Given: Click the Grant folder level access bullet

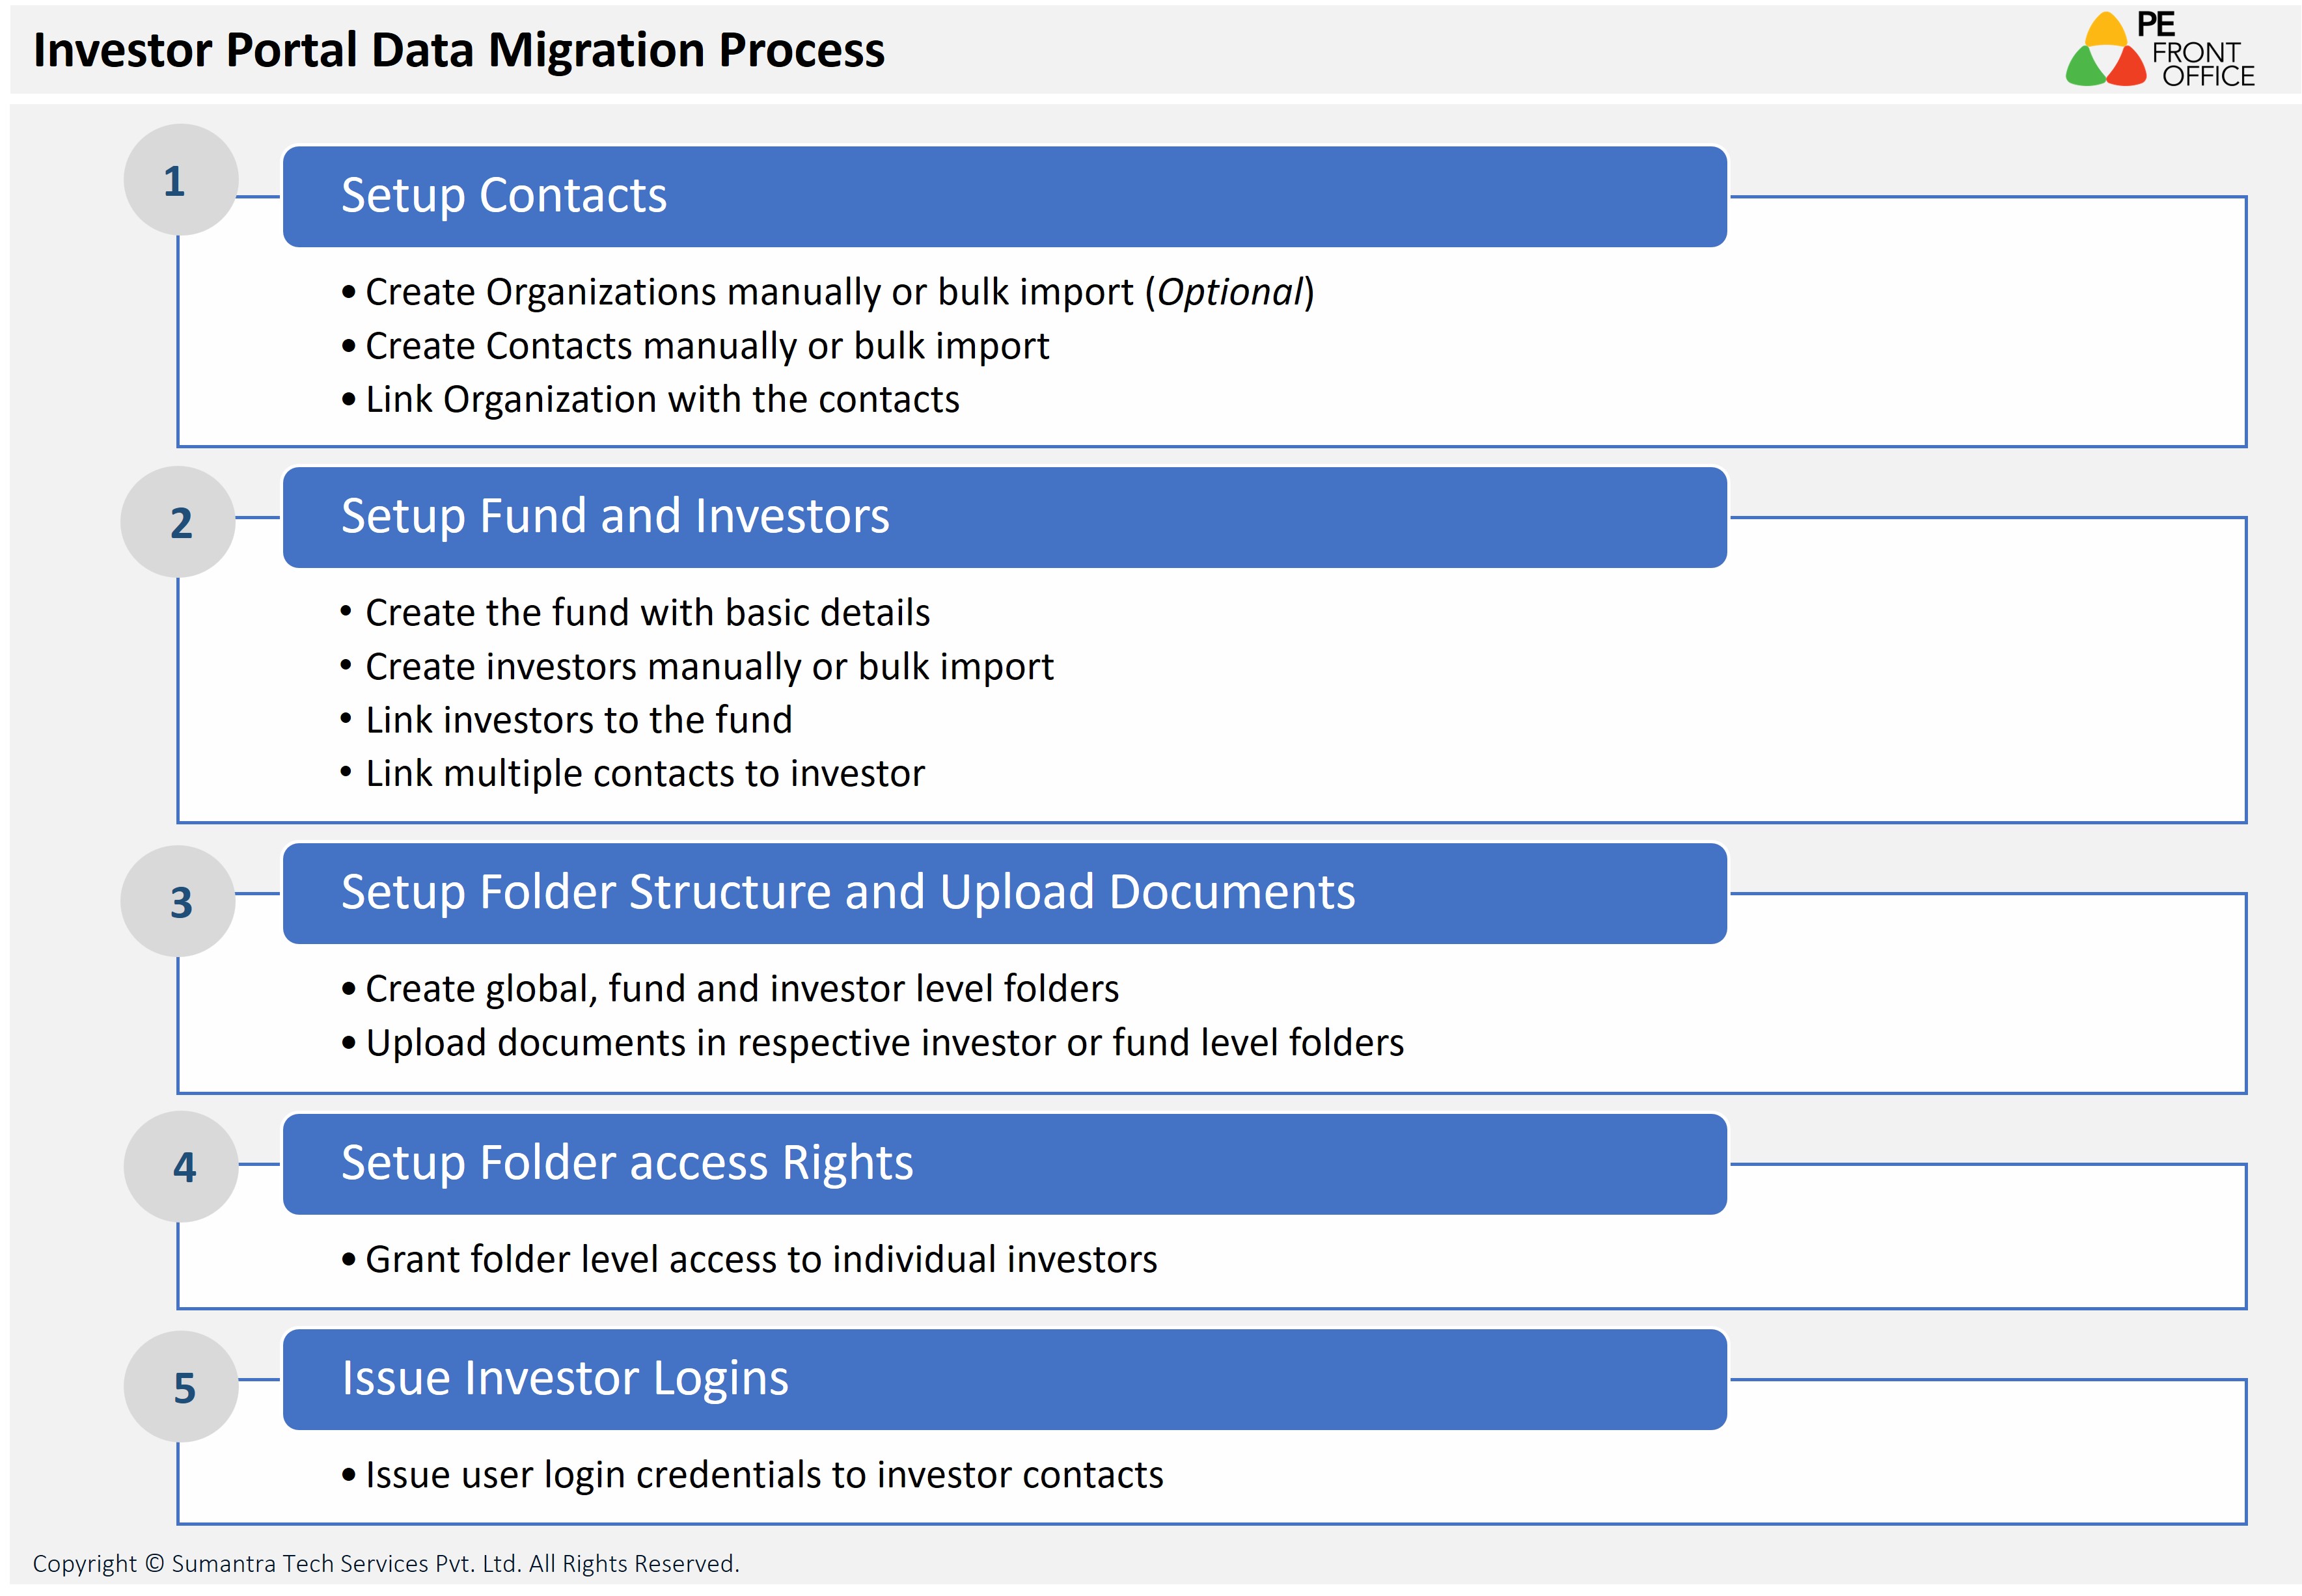Looking at the screenshot, I should point(760,1260).
